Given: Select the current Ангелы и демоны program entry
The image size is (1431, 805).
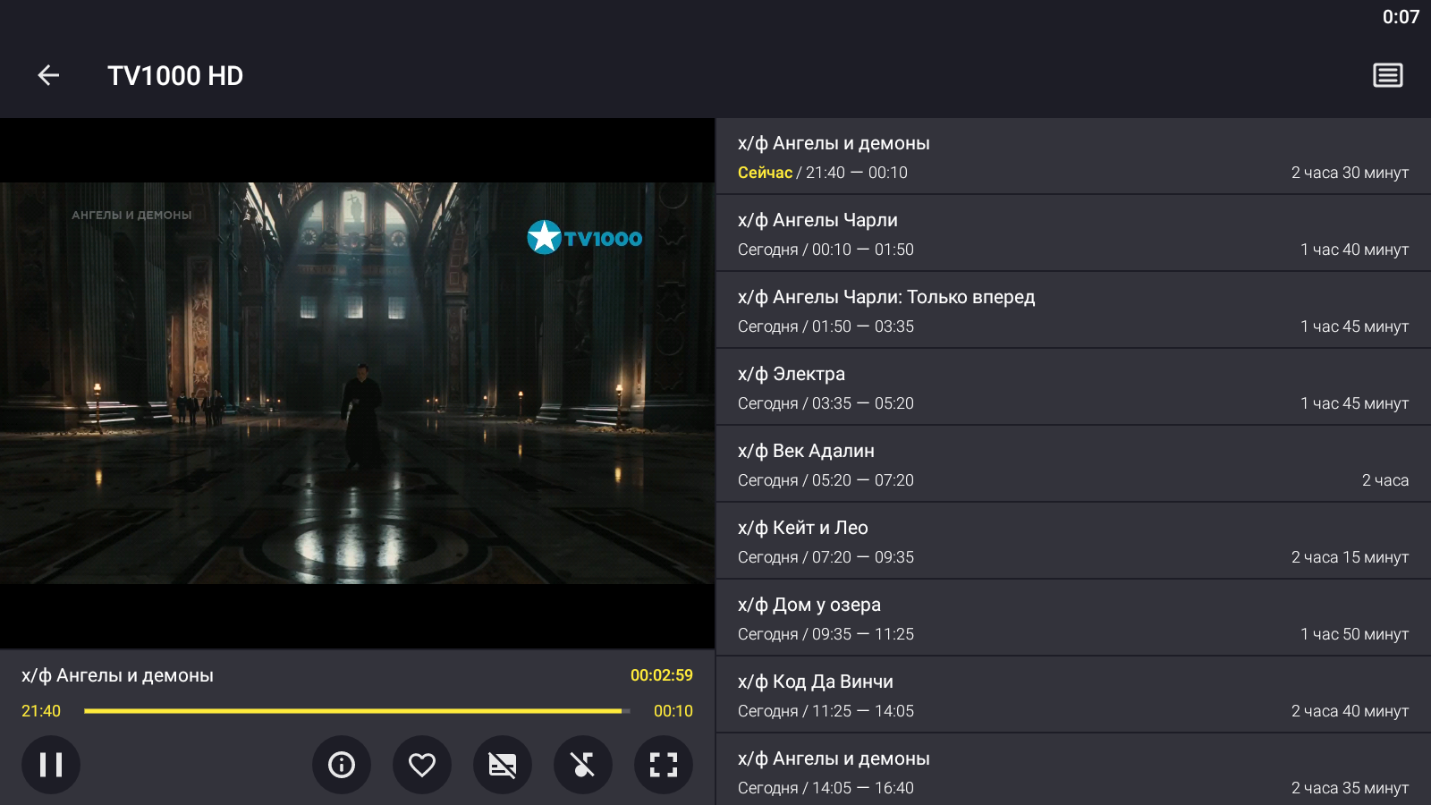Looking at the screenshot, I should (1070, 156).
